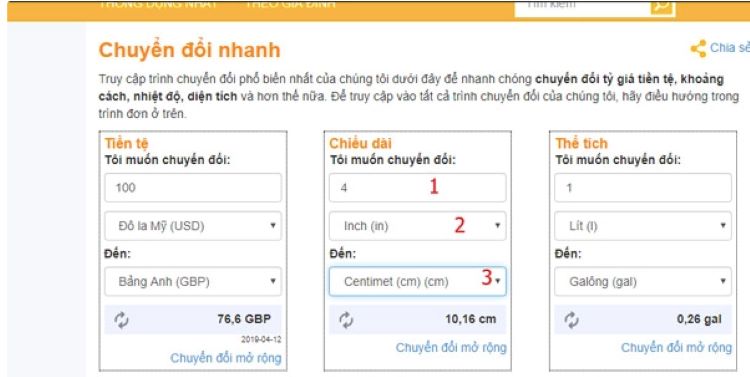Expand the Inch (in) unit dropdown
This screenshot has width=750, height=377.
click(418, 226)
